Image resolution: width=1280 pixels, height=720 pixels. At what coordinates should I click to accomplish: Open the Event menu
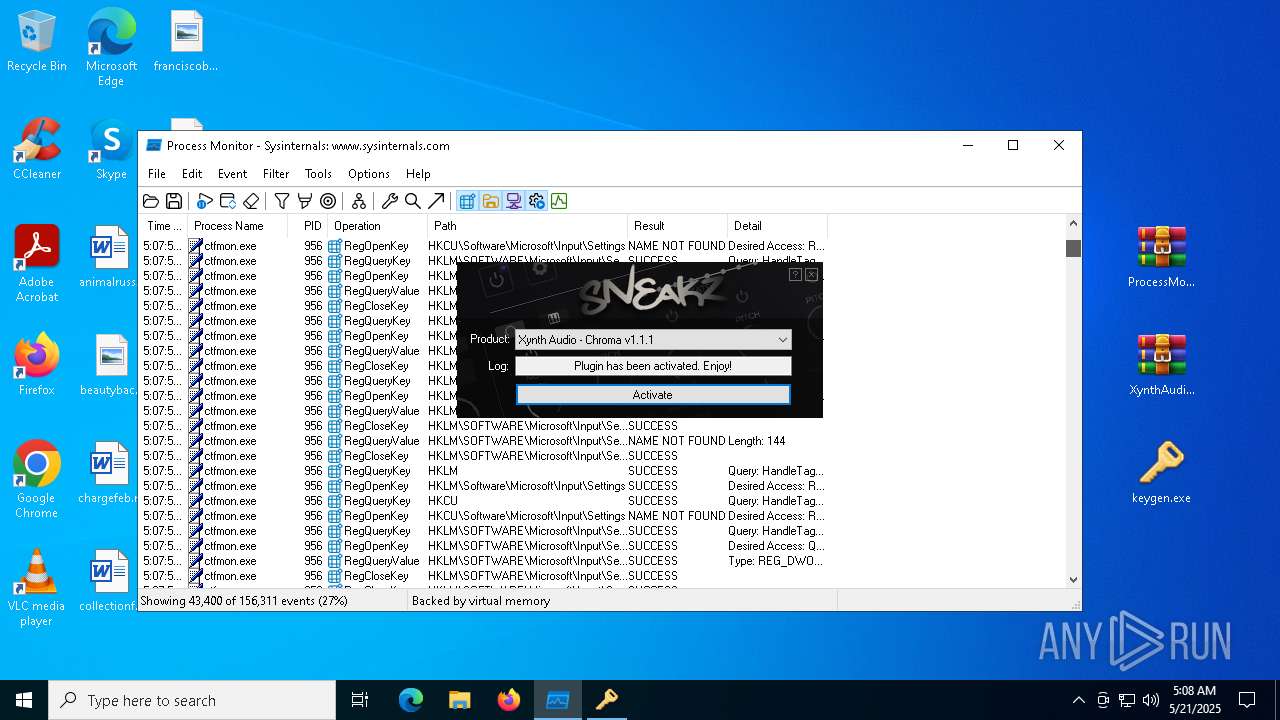coord(232,174)
